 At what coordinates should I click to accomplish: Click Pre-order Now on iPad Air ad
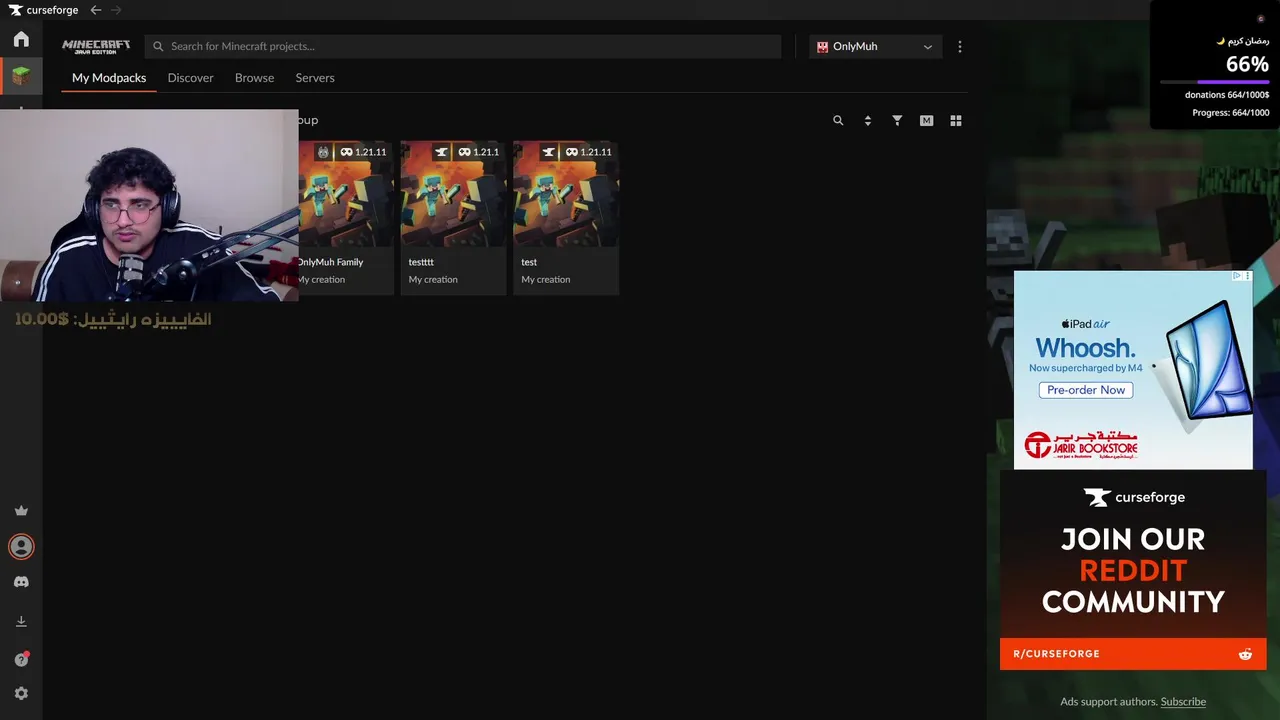pos(1086,390)
